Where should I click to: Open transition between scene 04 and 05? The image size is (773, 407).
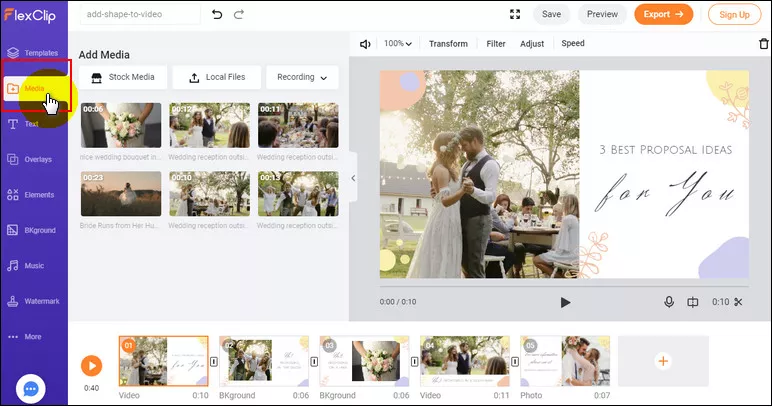click(x=515, y=362)
